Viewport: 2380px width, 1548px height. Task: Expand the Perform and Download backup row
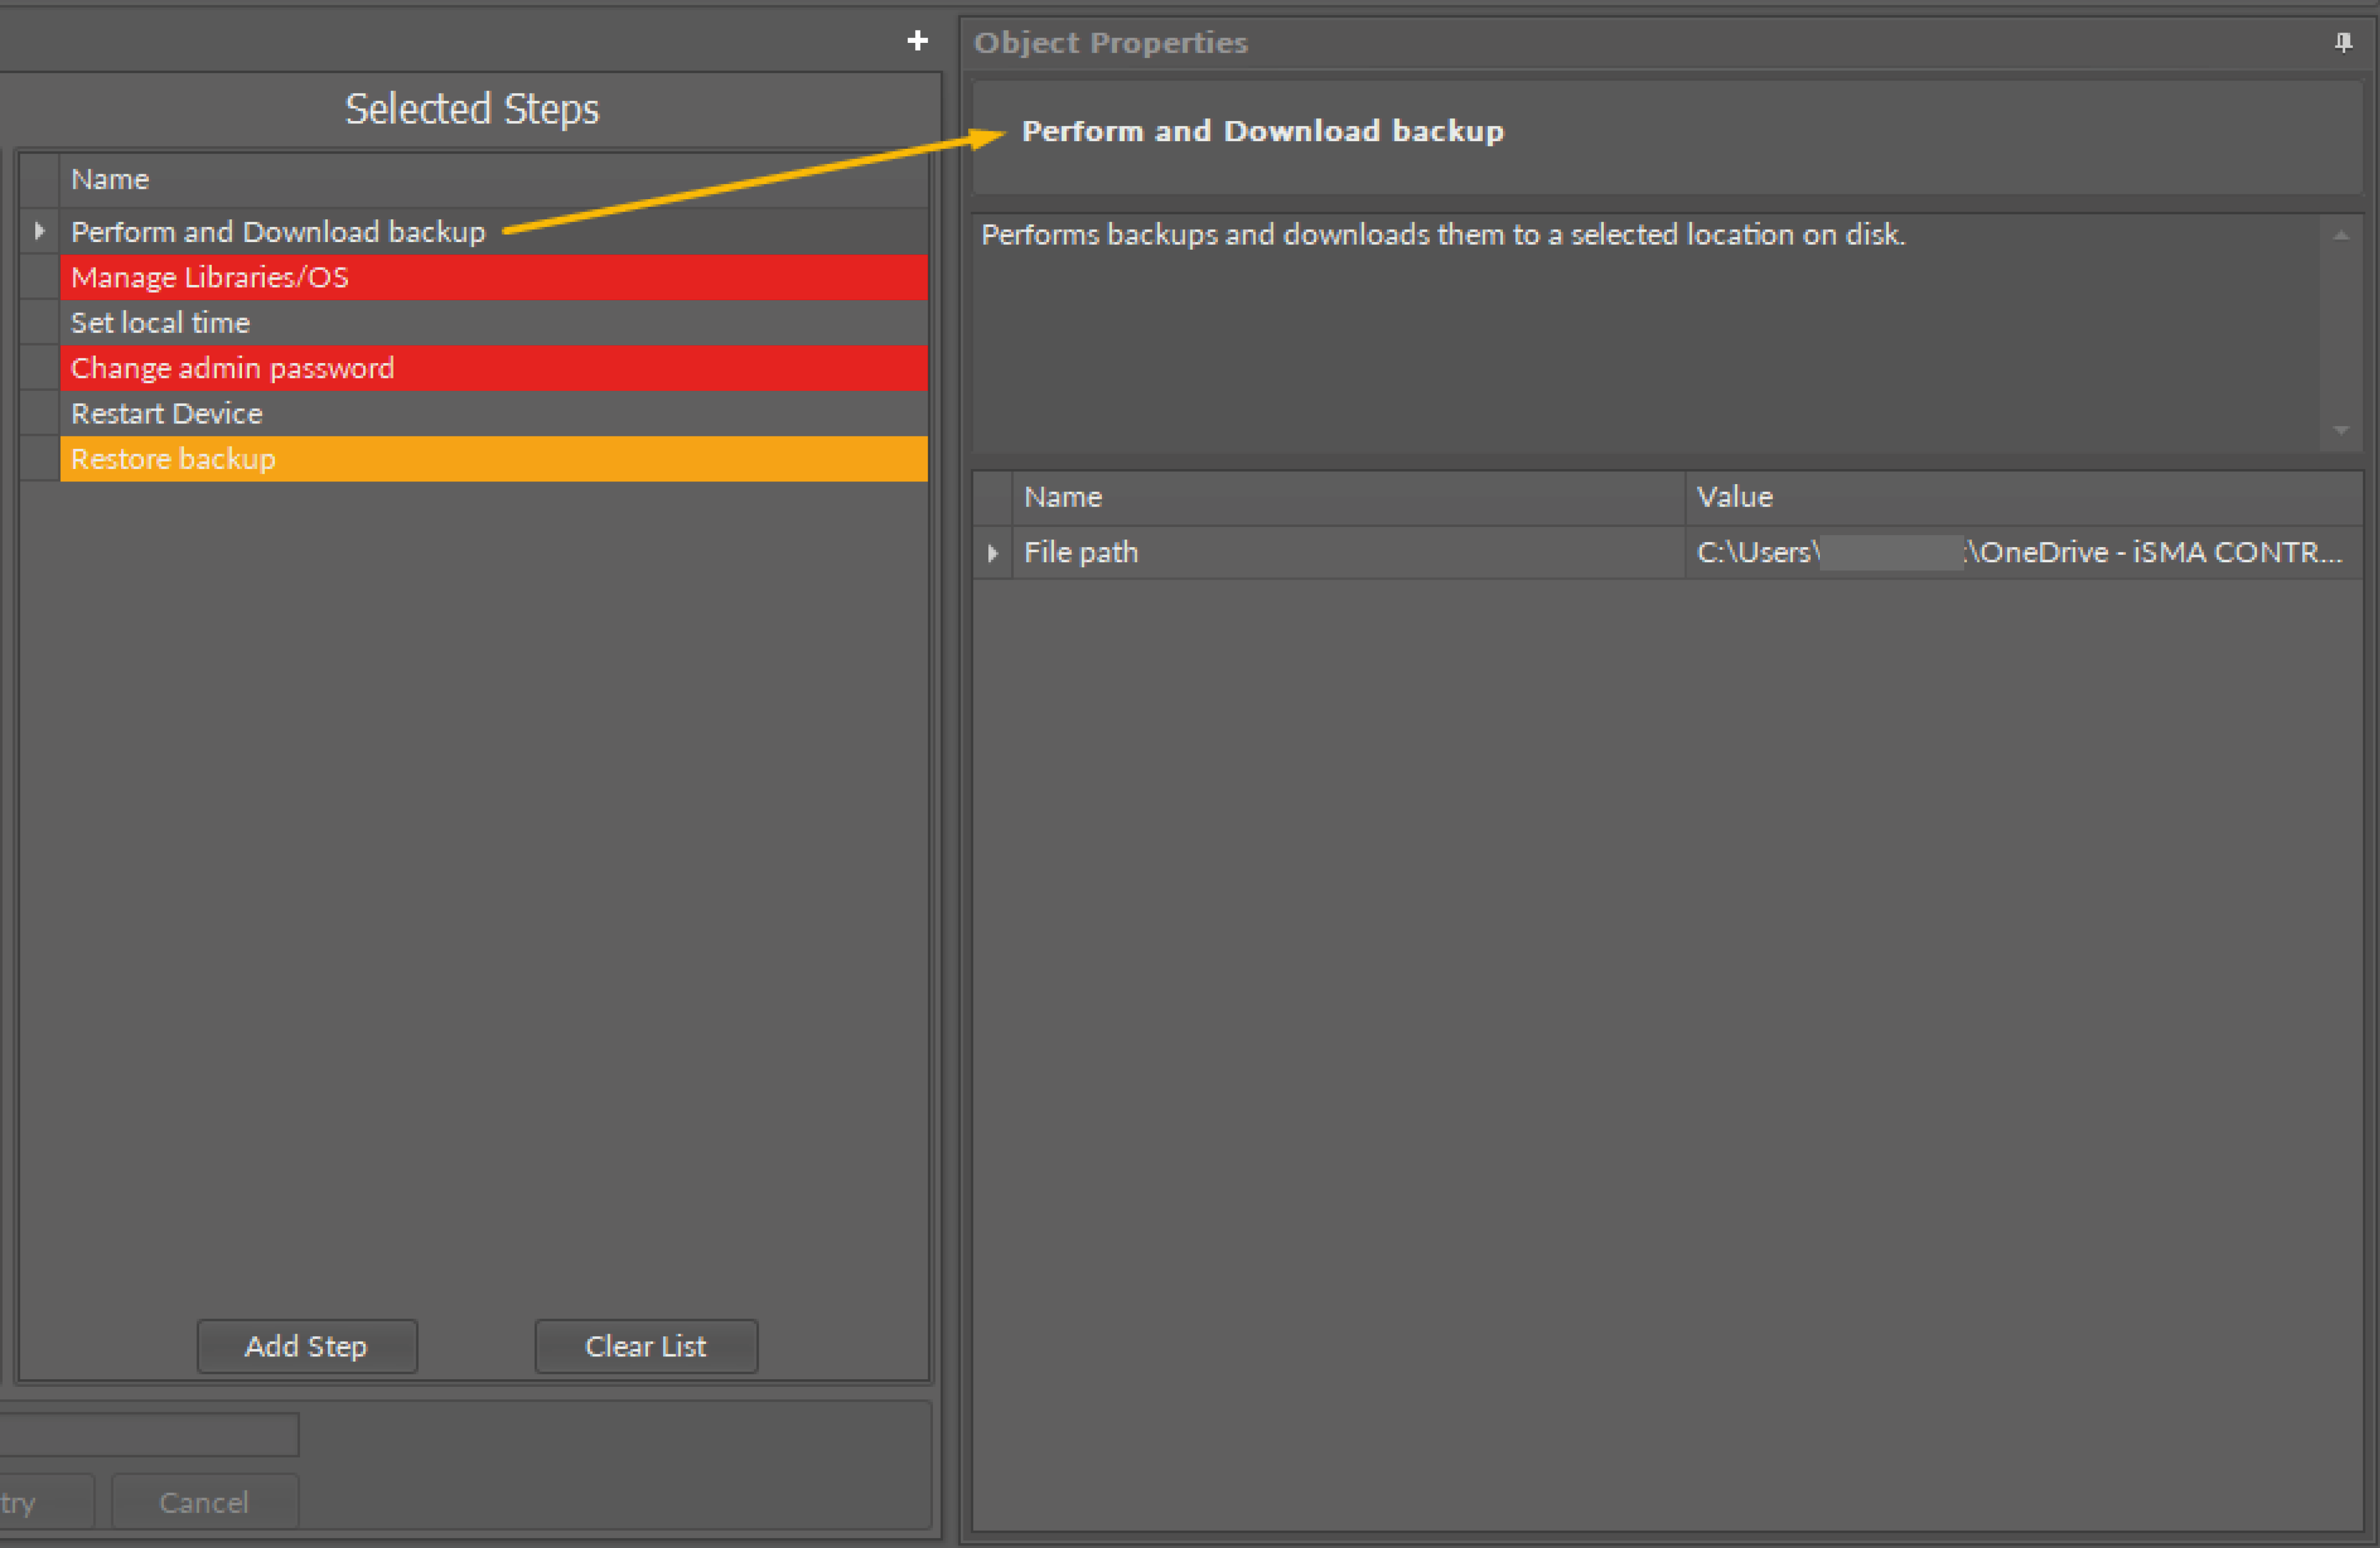tap(39, 231)
